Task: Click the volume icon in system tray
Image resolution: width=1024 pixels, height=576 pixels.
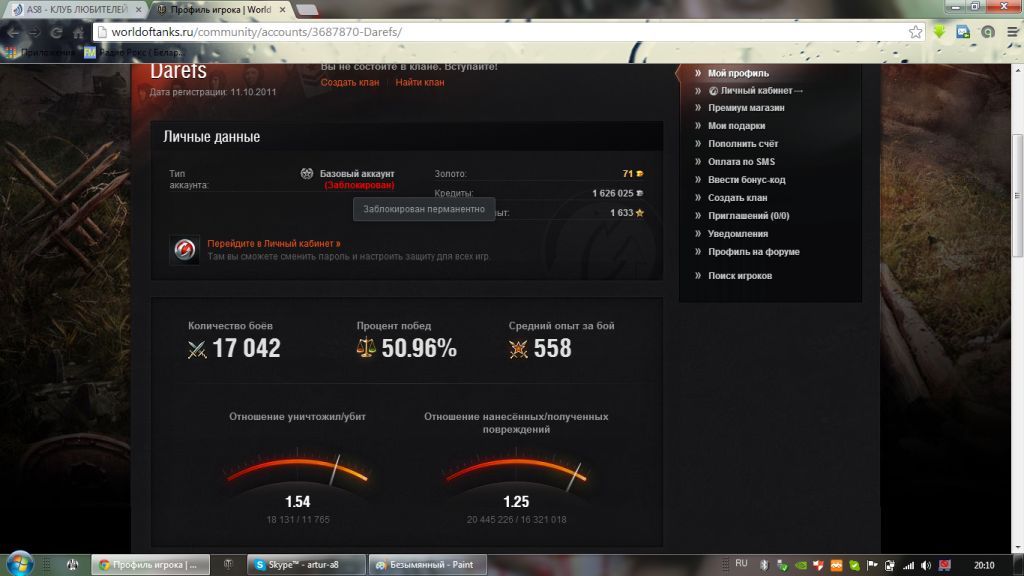Action: click(x=926, y=564)
